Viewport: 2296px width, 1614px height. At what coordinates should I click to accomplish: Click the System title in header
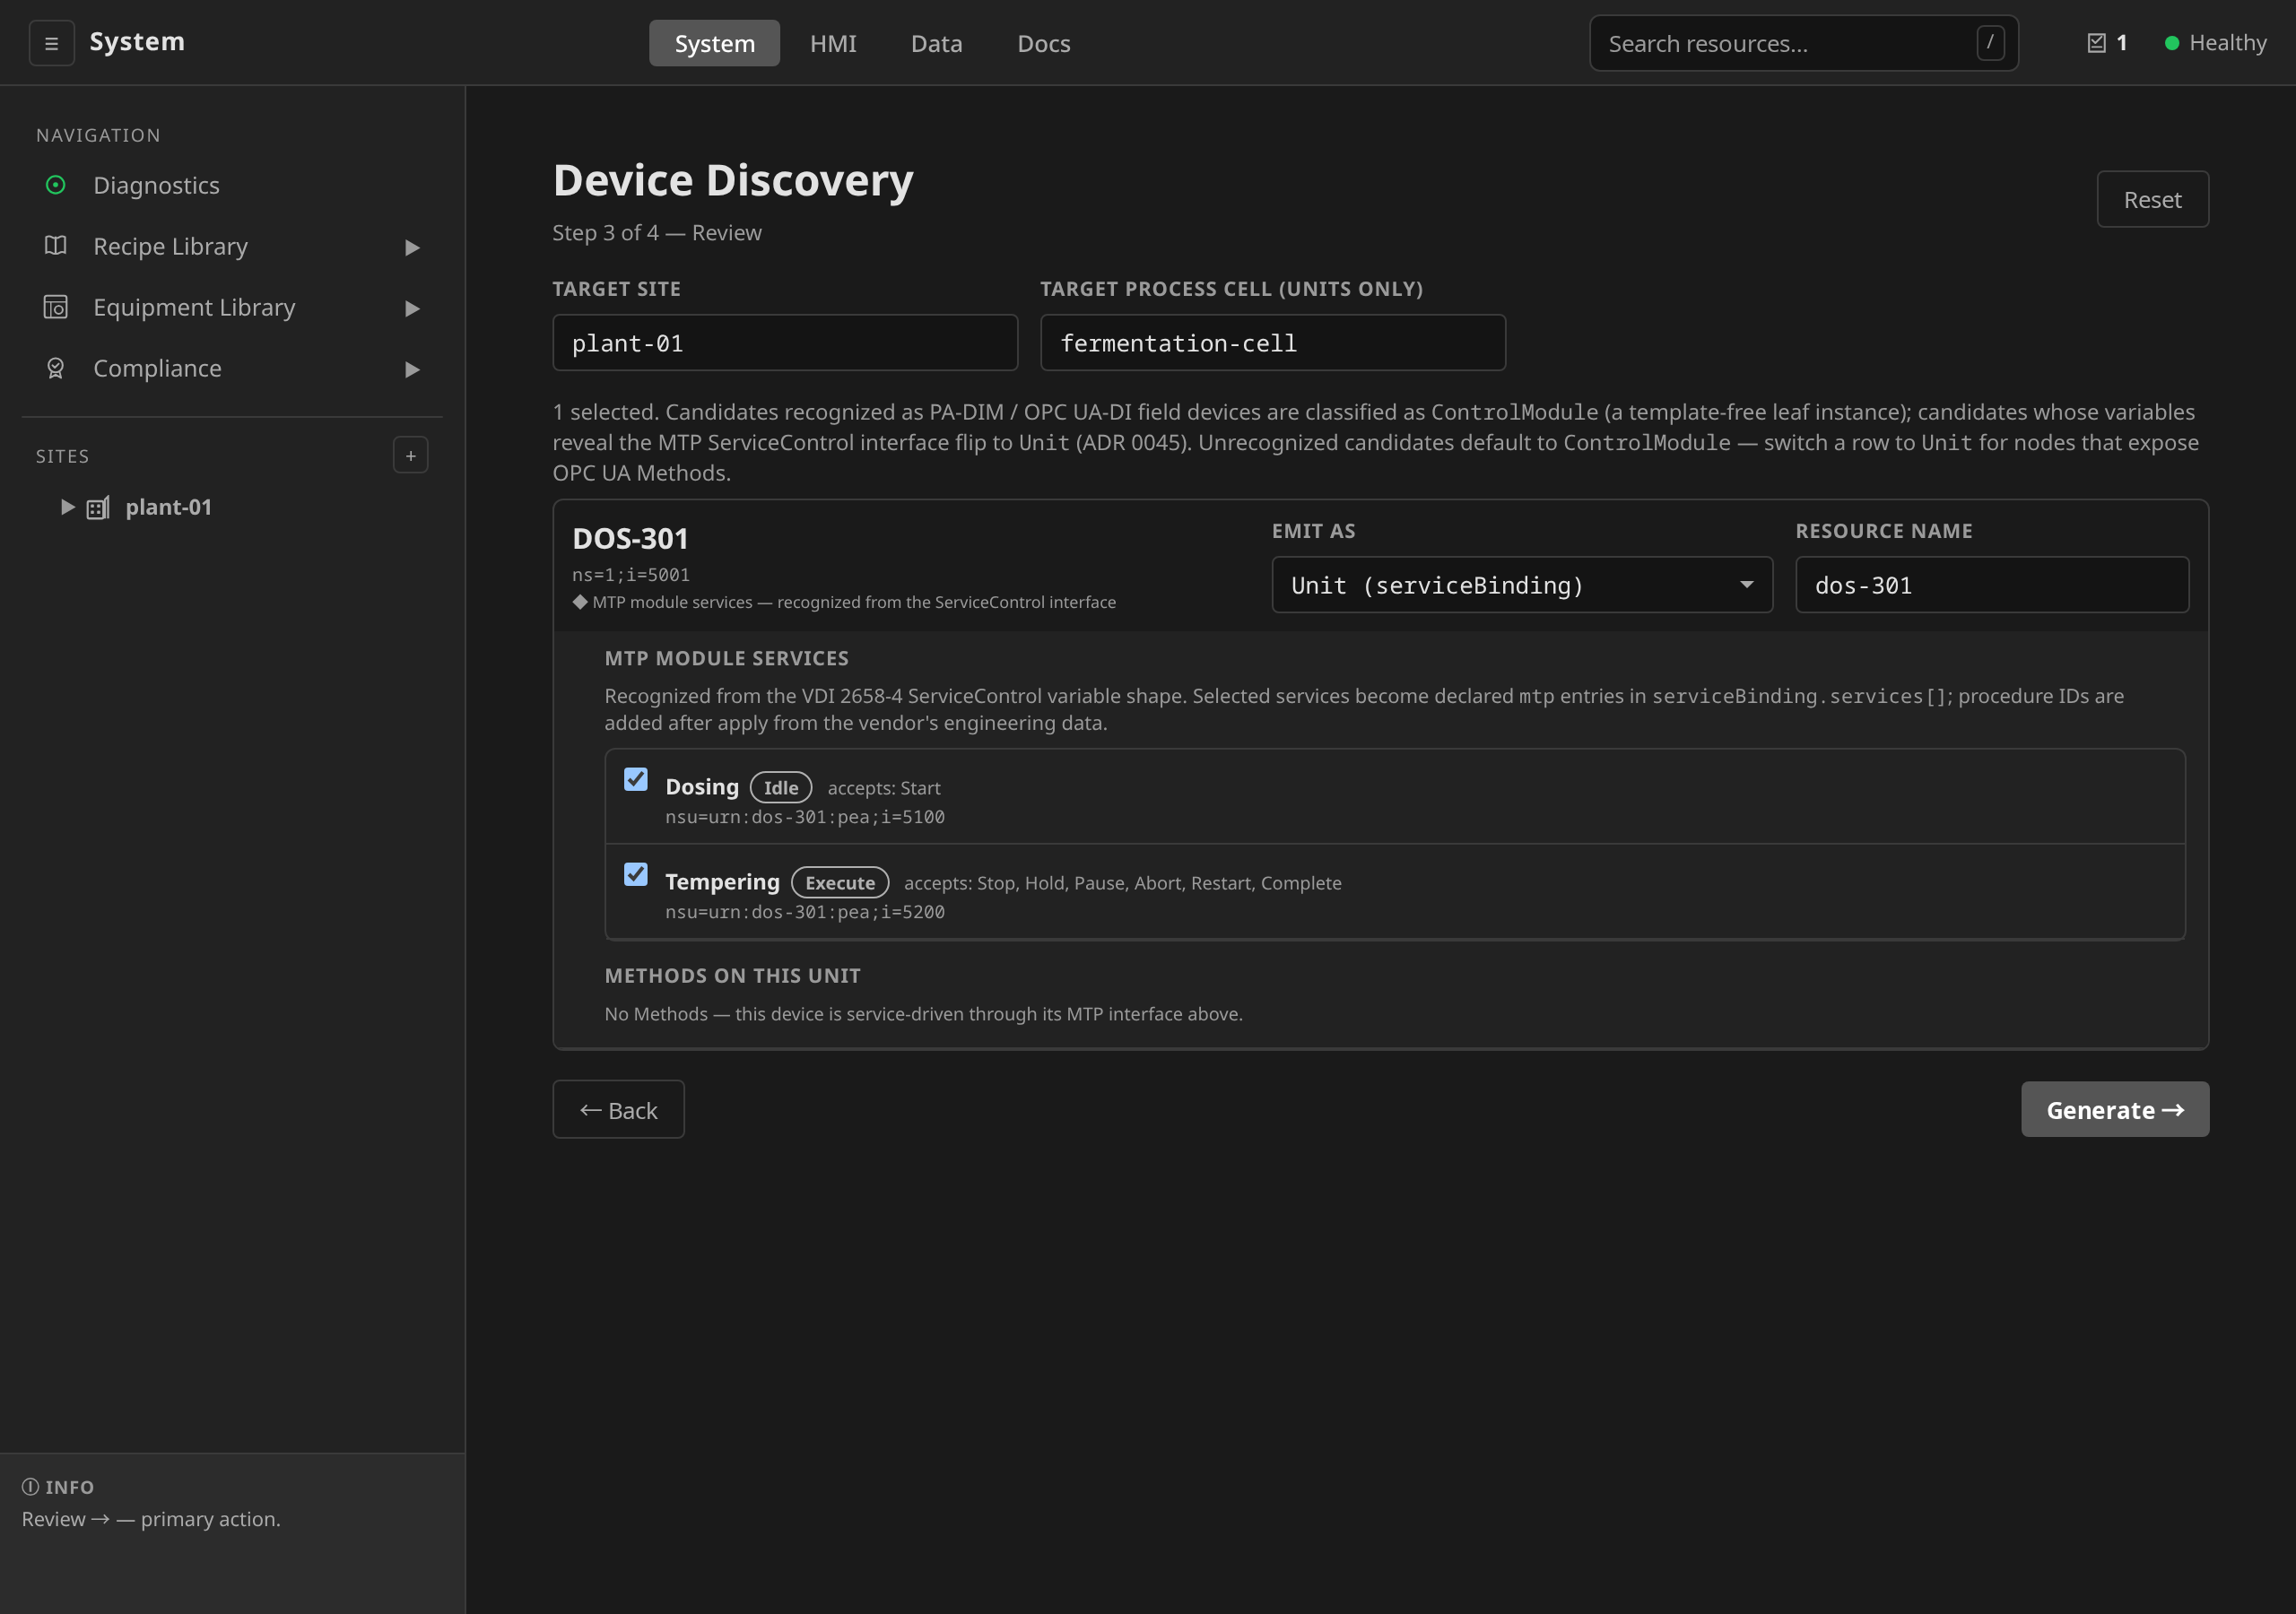(x=137, y=42)
